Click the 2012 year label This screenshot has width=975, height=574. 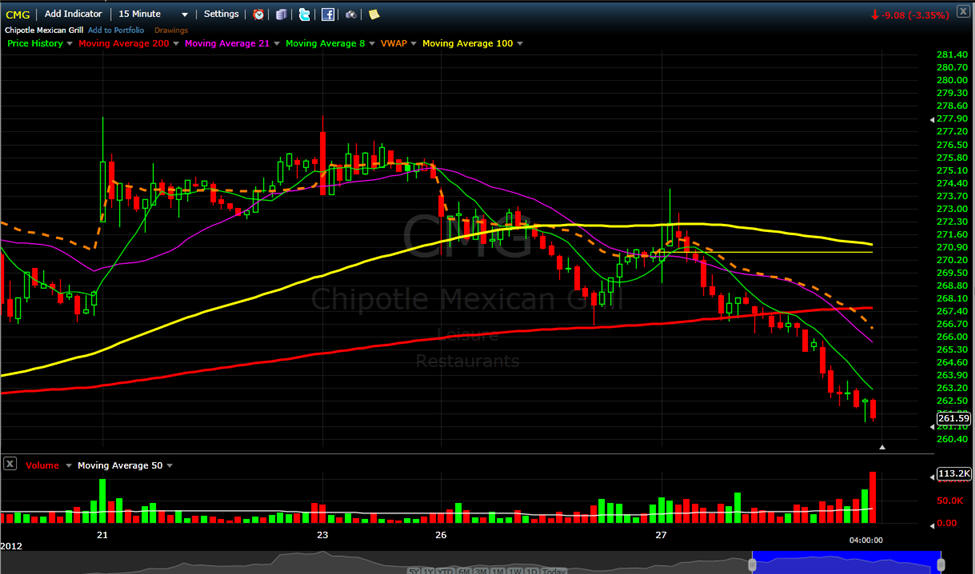point(11,546)
